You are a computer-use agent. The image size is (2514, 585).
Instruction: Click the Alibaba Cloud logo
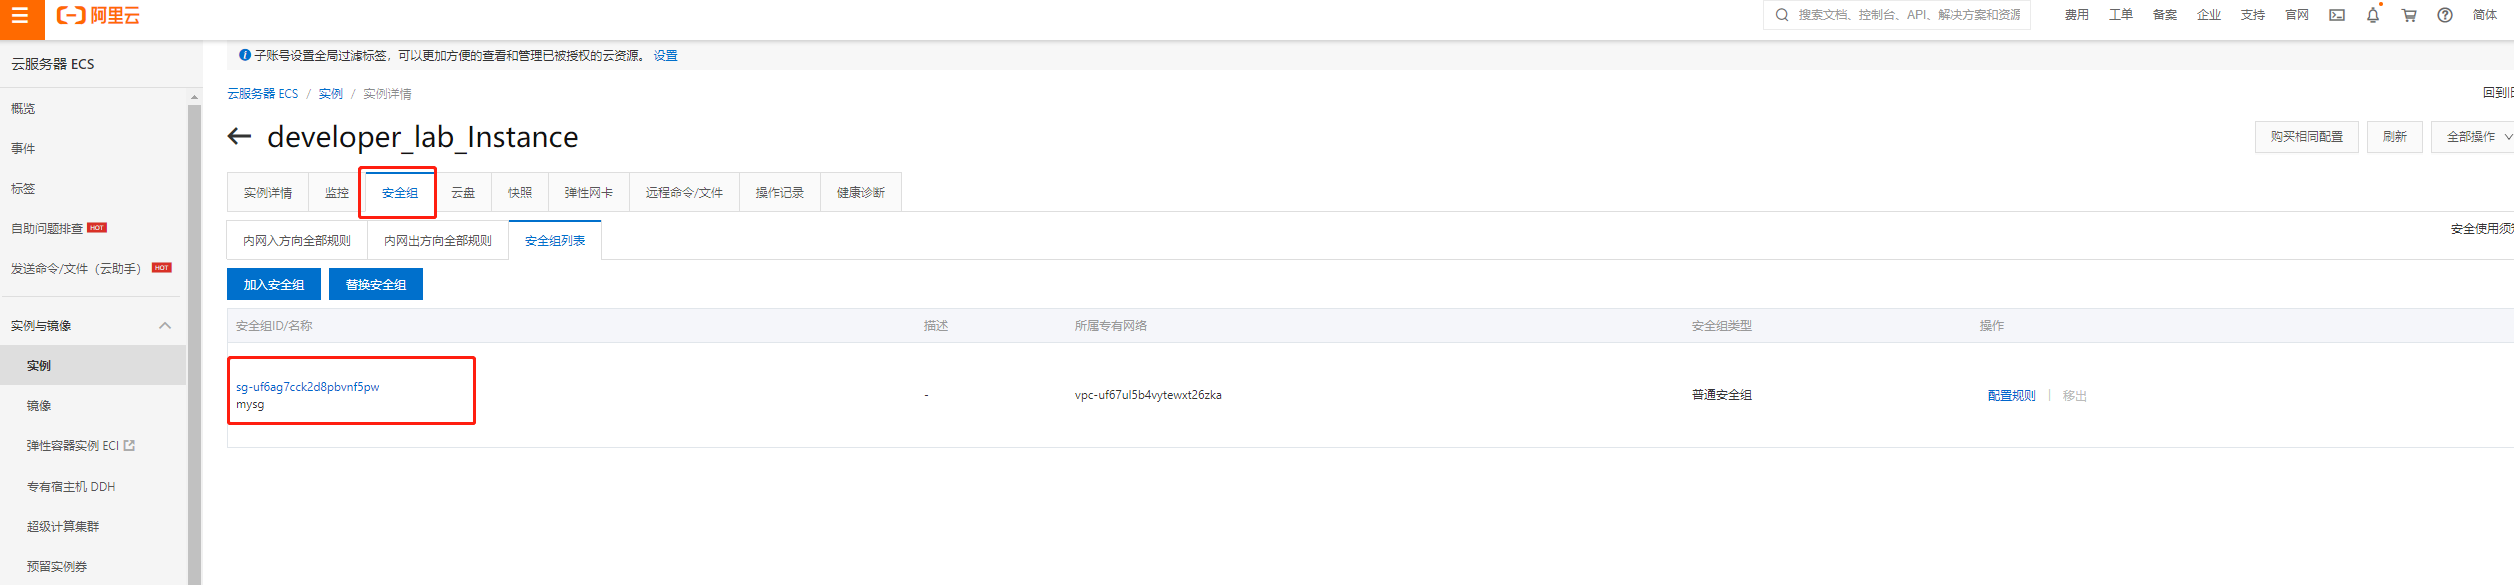point(98,16)
